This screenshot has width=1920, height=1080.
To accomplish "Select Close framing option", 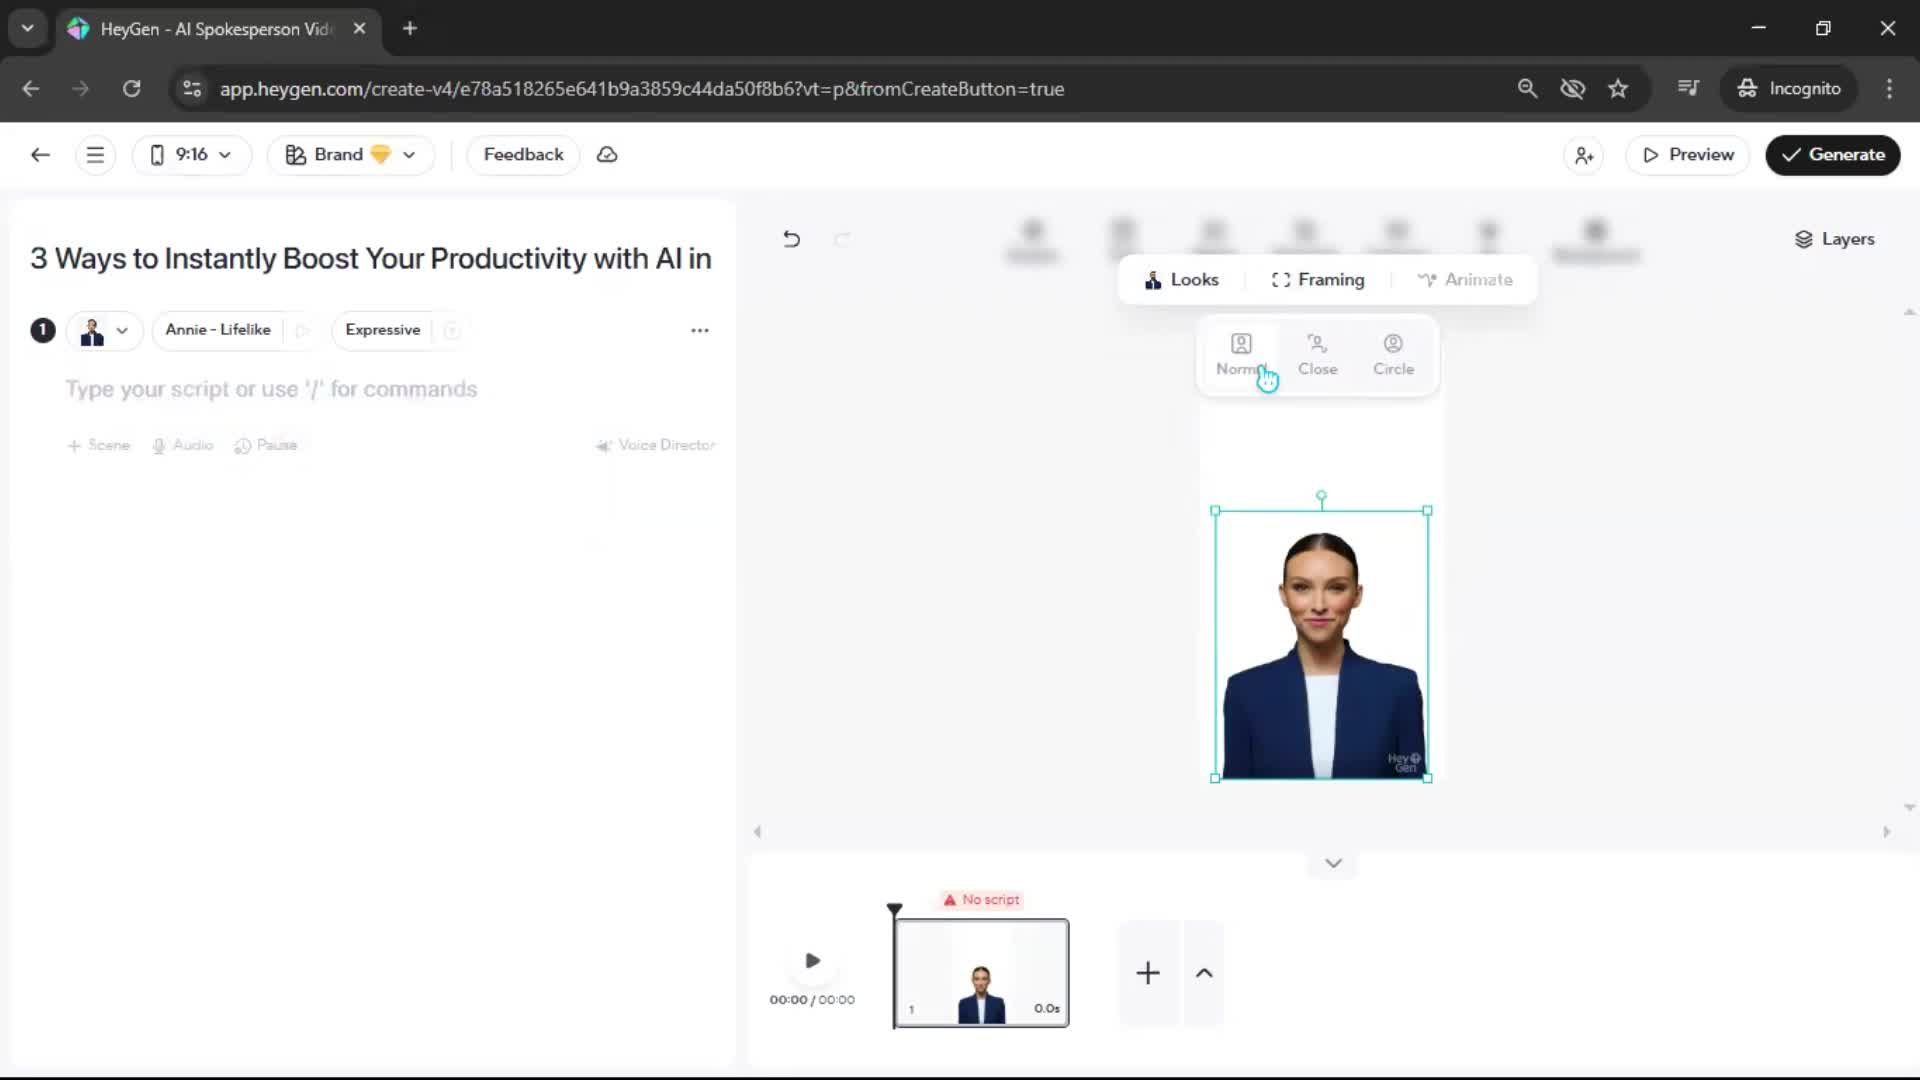I will [1317, 354].
